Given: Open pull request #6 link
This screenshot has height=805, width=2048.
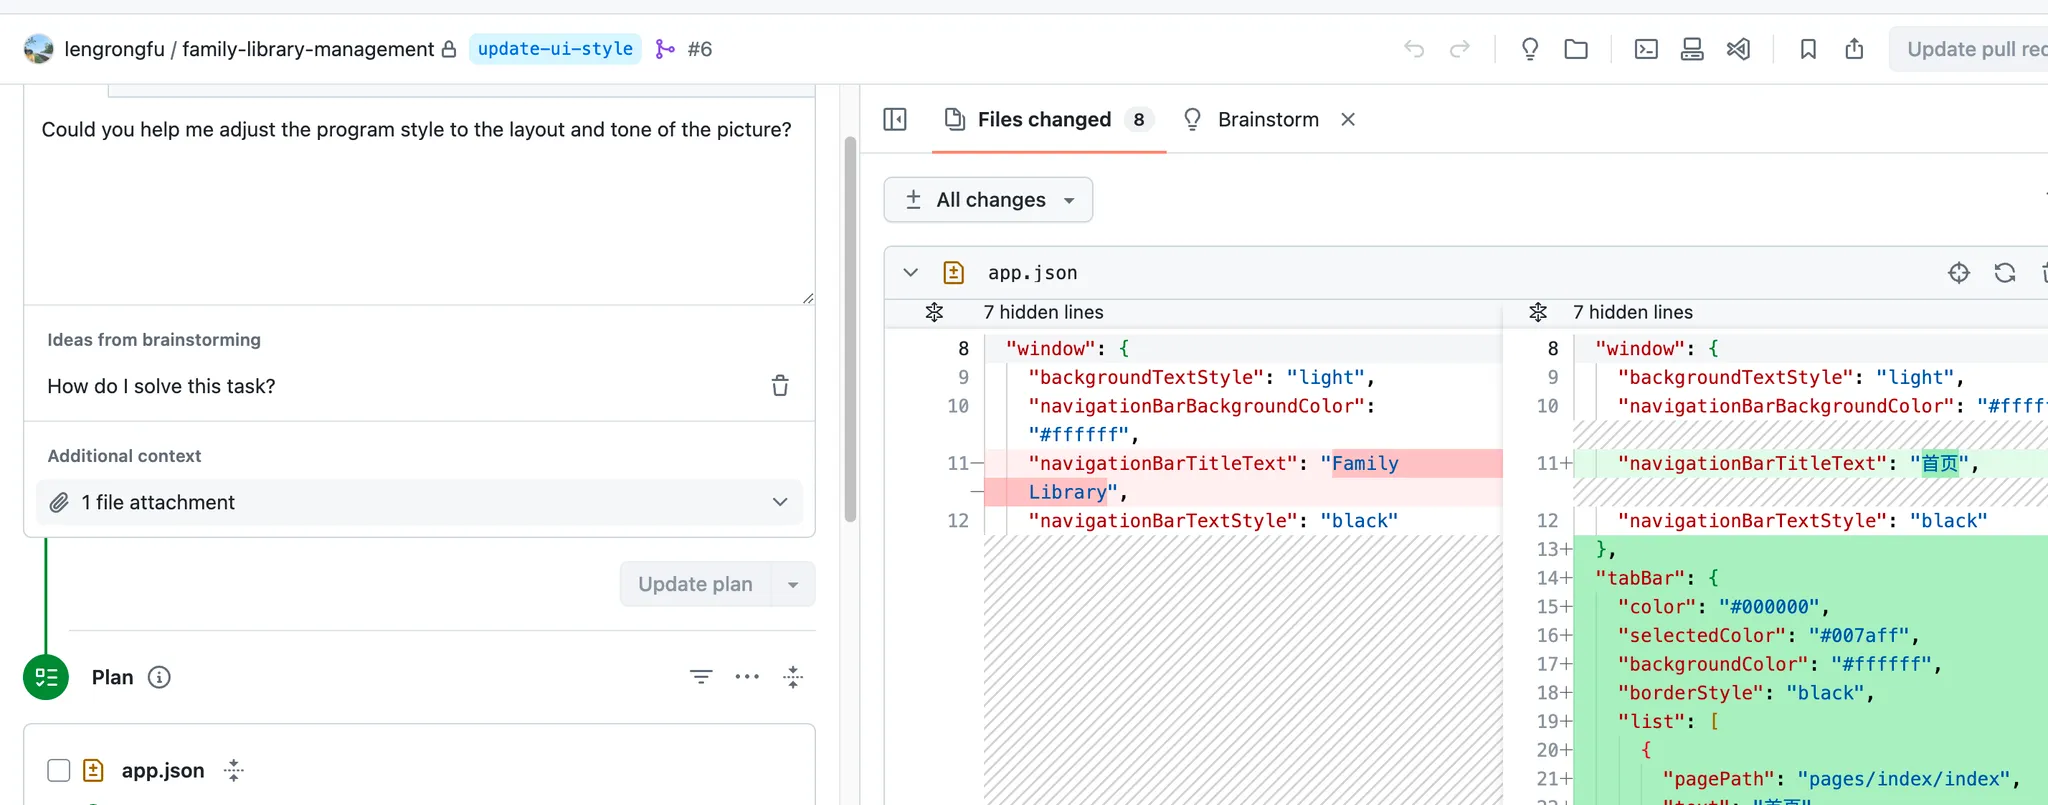Looking at the screenshot, I should pos(700,49).
